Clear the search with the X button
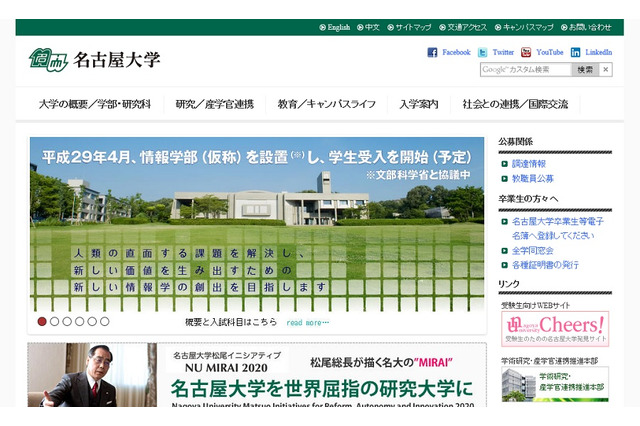This screenshot has height=426, width=640. [606, 70]
